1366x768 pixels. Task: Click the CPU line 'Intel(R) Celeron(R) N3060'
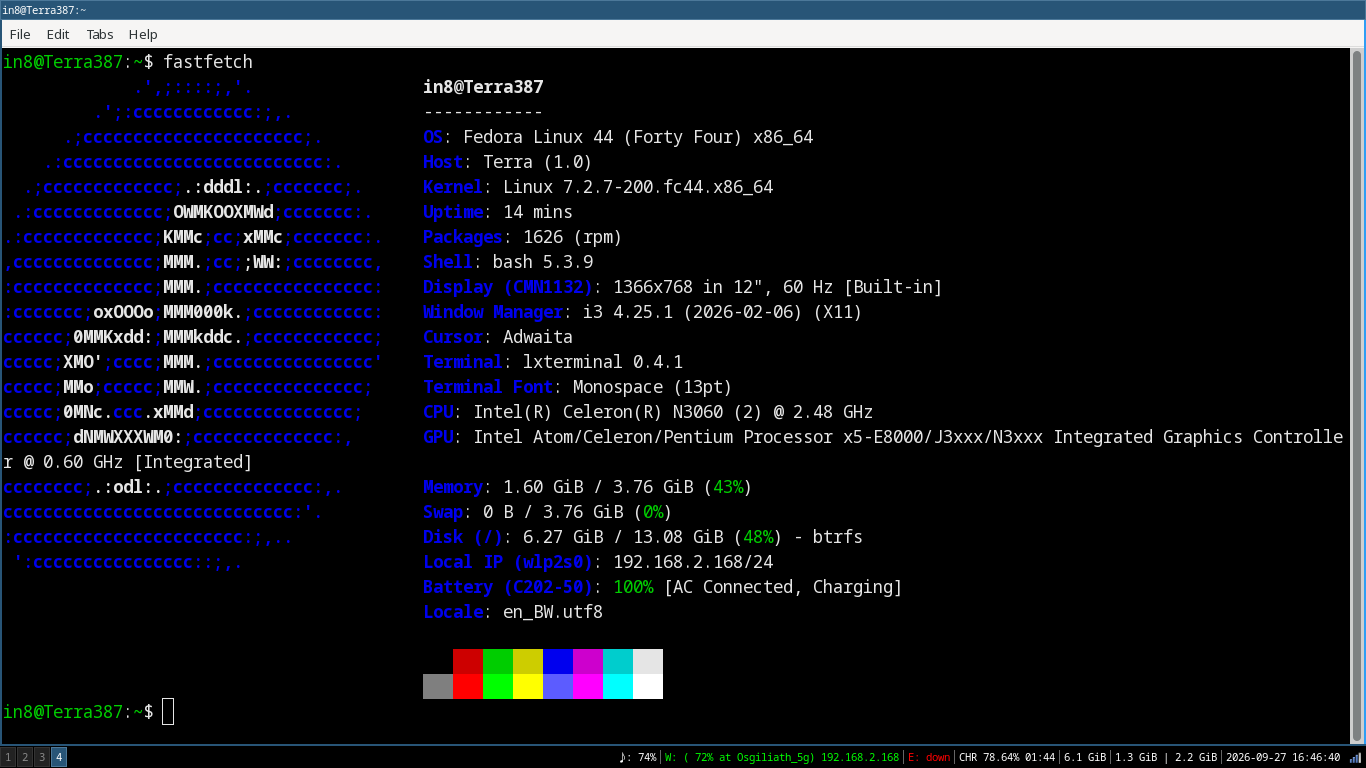(x=648, y=412)
